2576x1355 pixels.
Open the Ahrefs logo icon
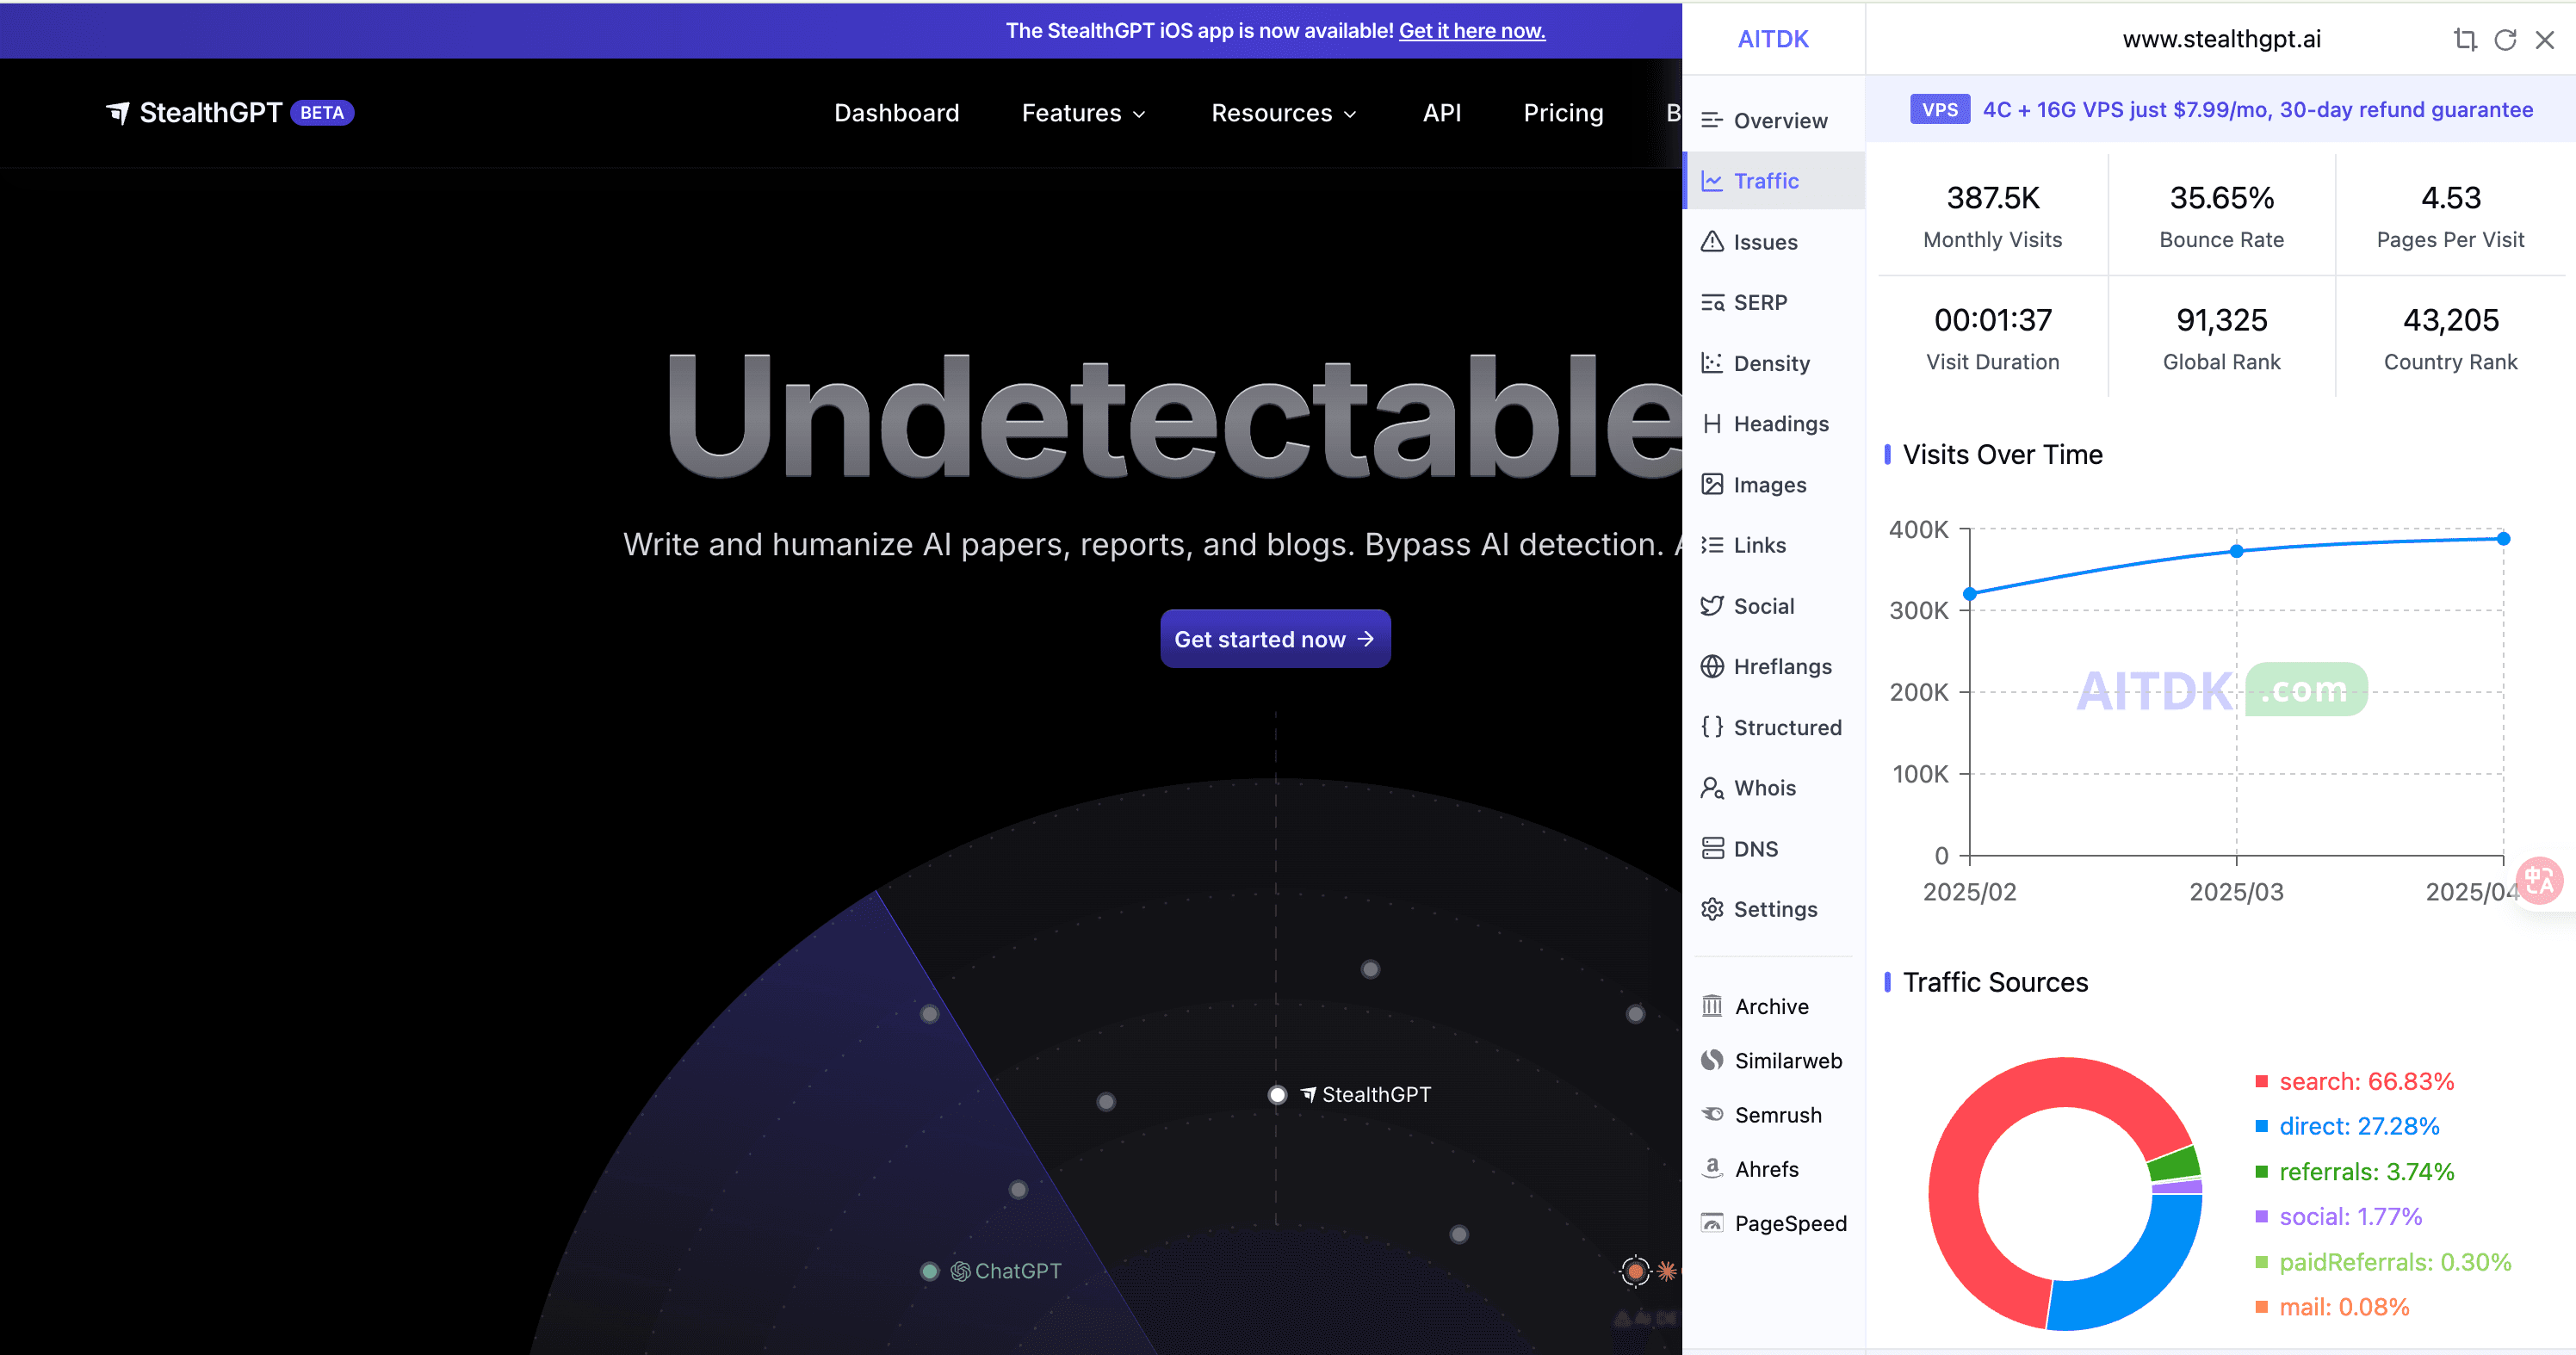pyautogui.click(x=1712, y=1168)
